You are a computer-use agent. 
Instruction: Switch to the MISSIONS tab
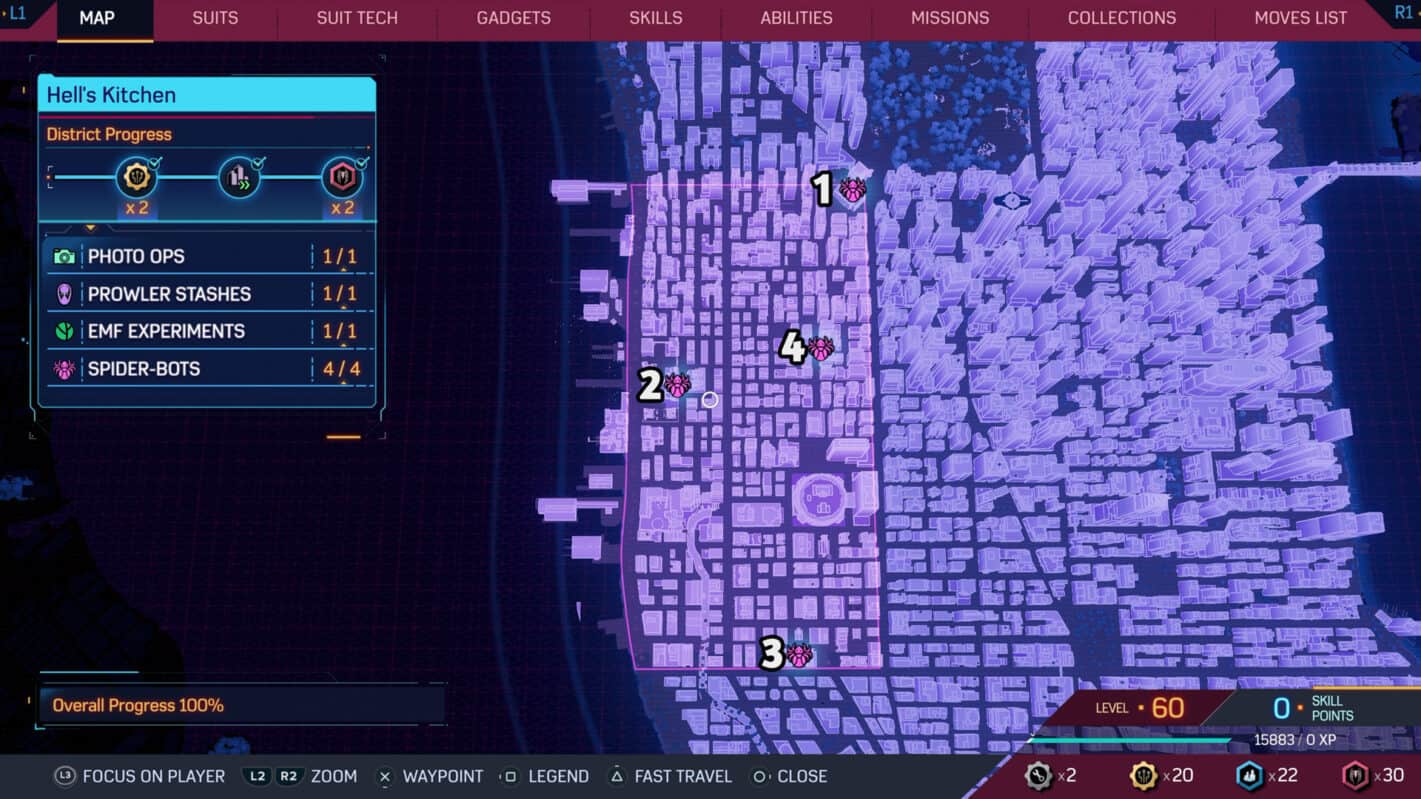tap(950, 18)
